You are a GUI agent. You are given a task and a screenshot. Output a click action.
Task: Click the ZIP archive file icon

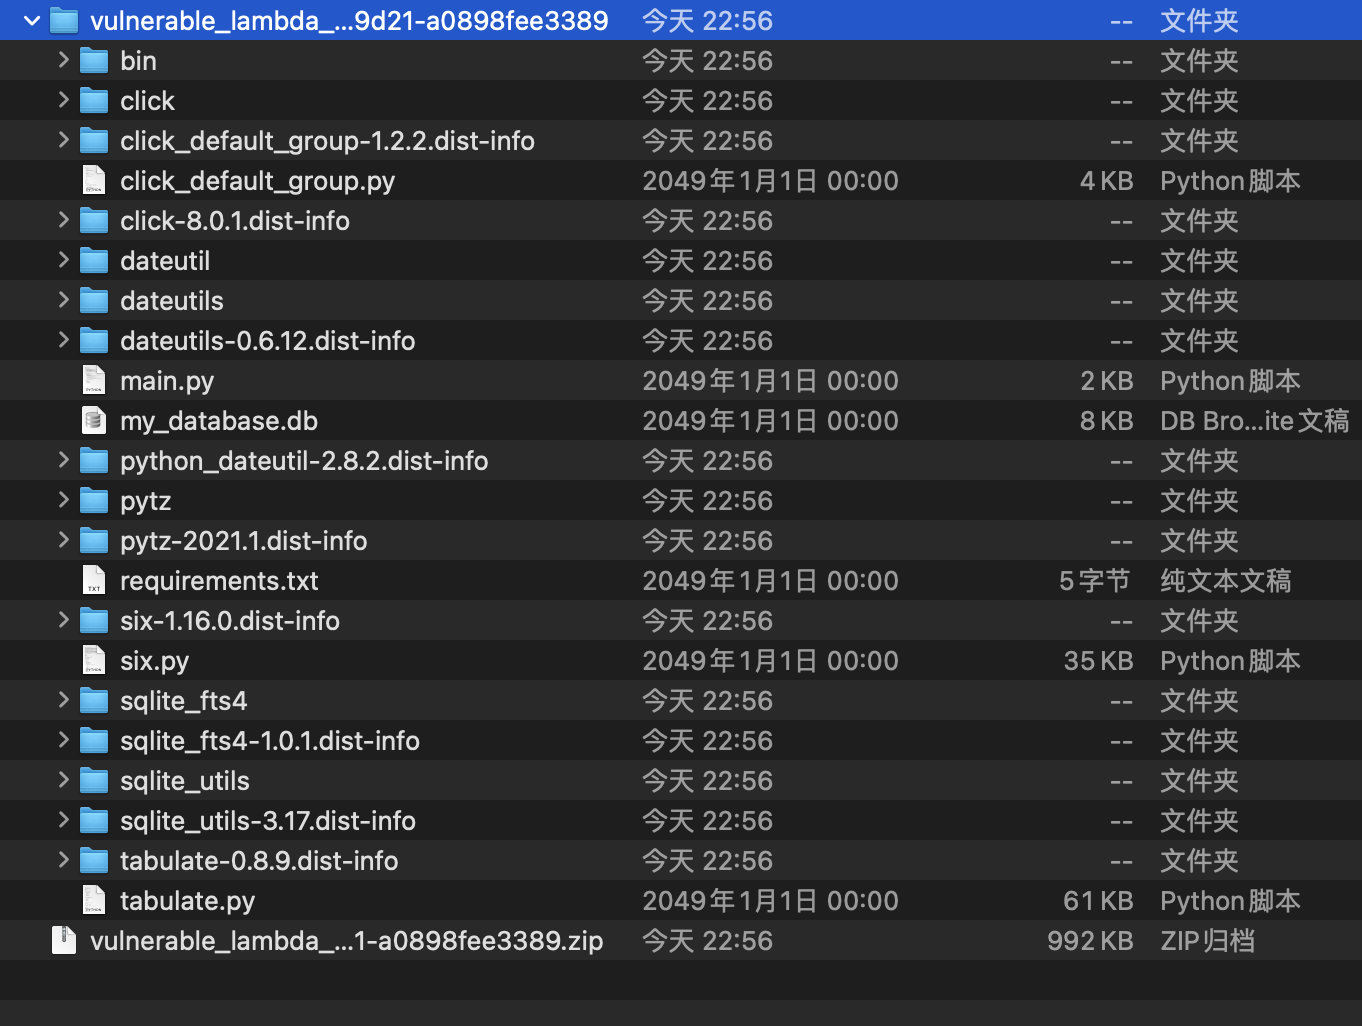(64, 941)
